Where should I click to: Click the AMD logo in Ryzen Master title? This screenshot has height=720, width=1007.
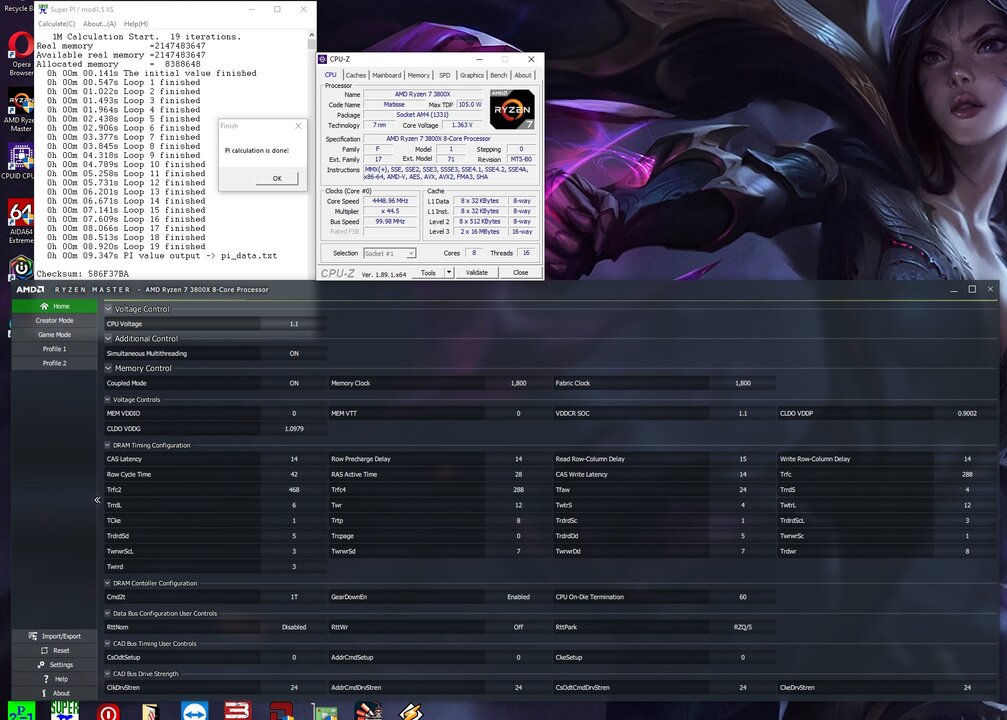[30, 290]
